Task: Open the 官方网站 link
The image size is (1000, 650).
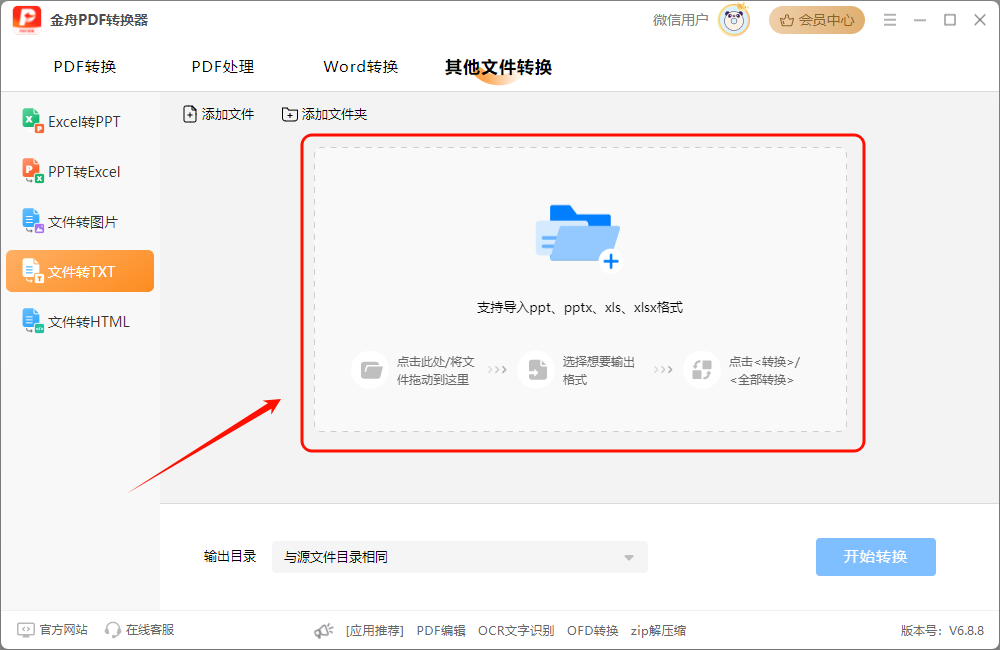Action: pos(52,630)
